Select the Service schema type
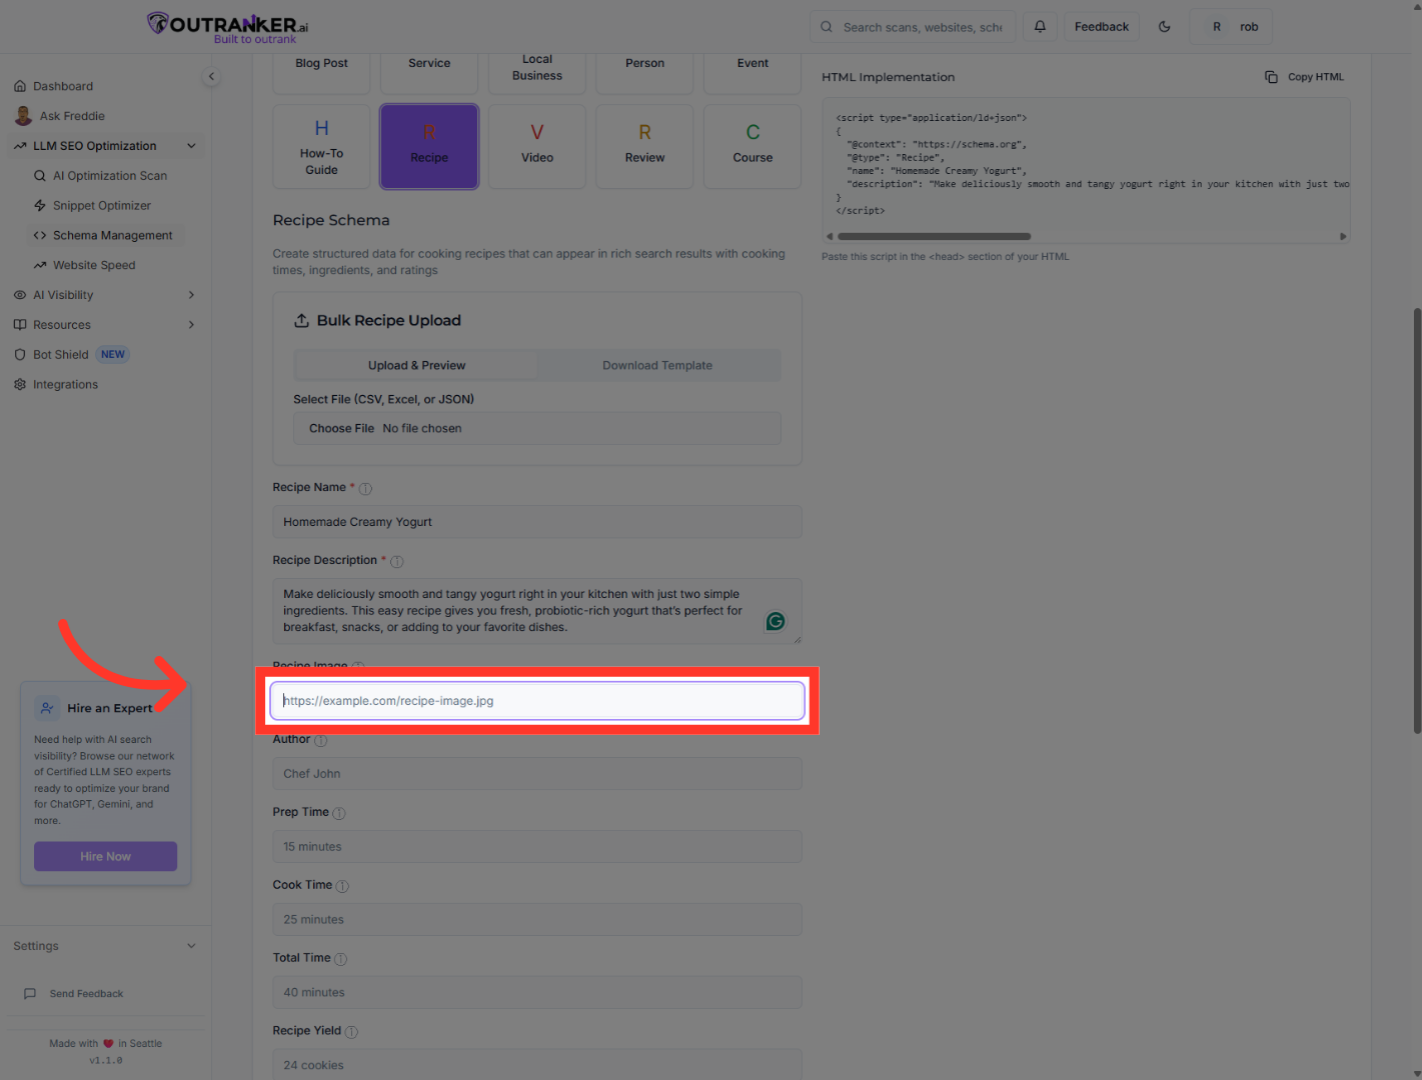Image resolution: width=1422 pixels, height=1080 pixels. (429, 72)
